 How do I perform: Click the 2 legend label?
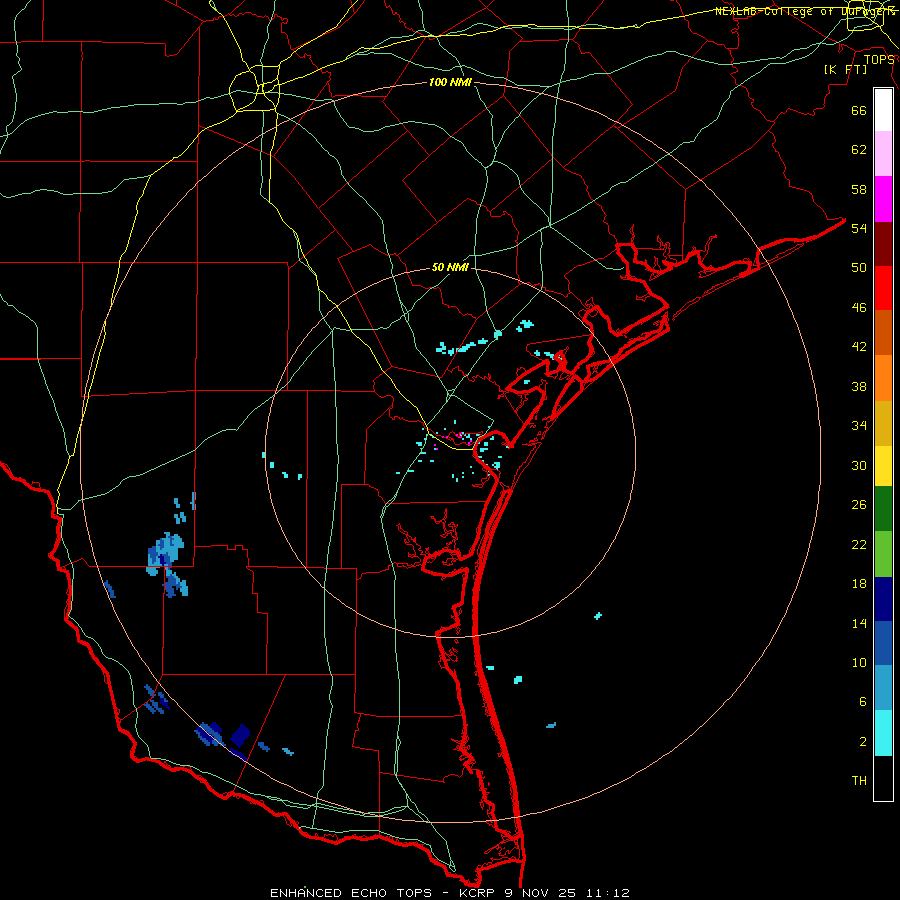click(862, 742)
